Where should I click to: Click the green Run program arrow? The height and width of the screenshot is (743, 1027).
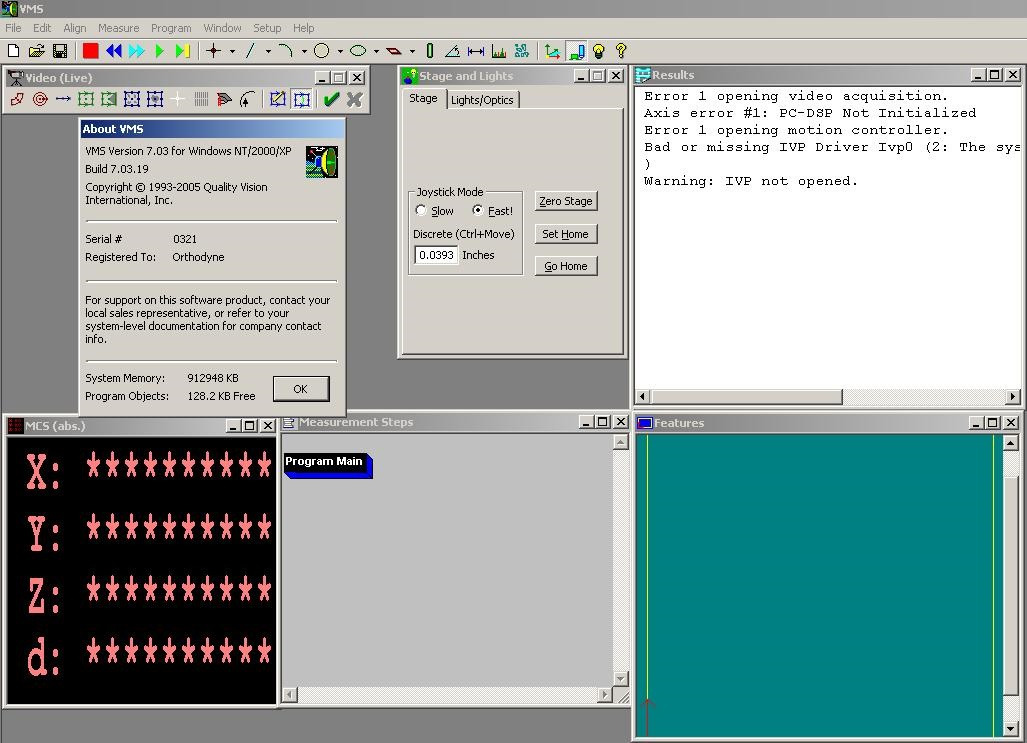160,51
